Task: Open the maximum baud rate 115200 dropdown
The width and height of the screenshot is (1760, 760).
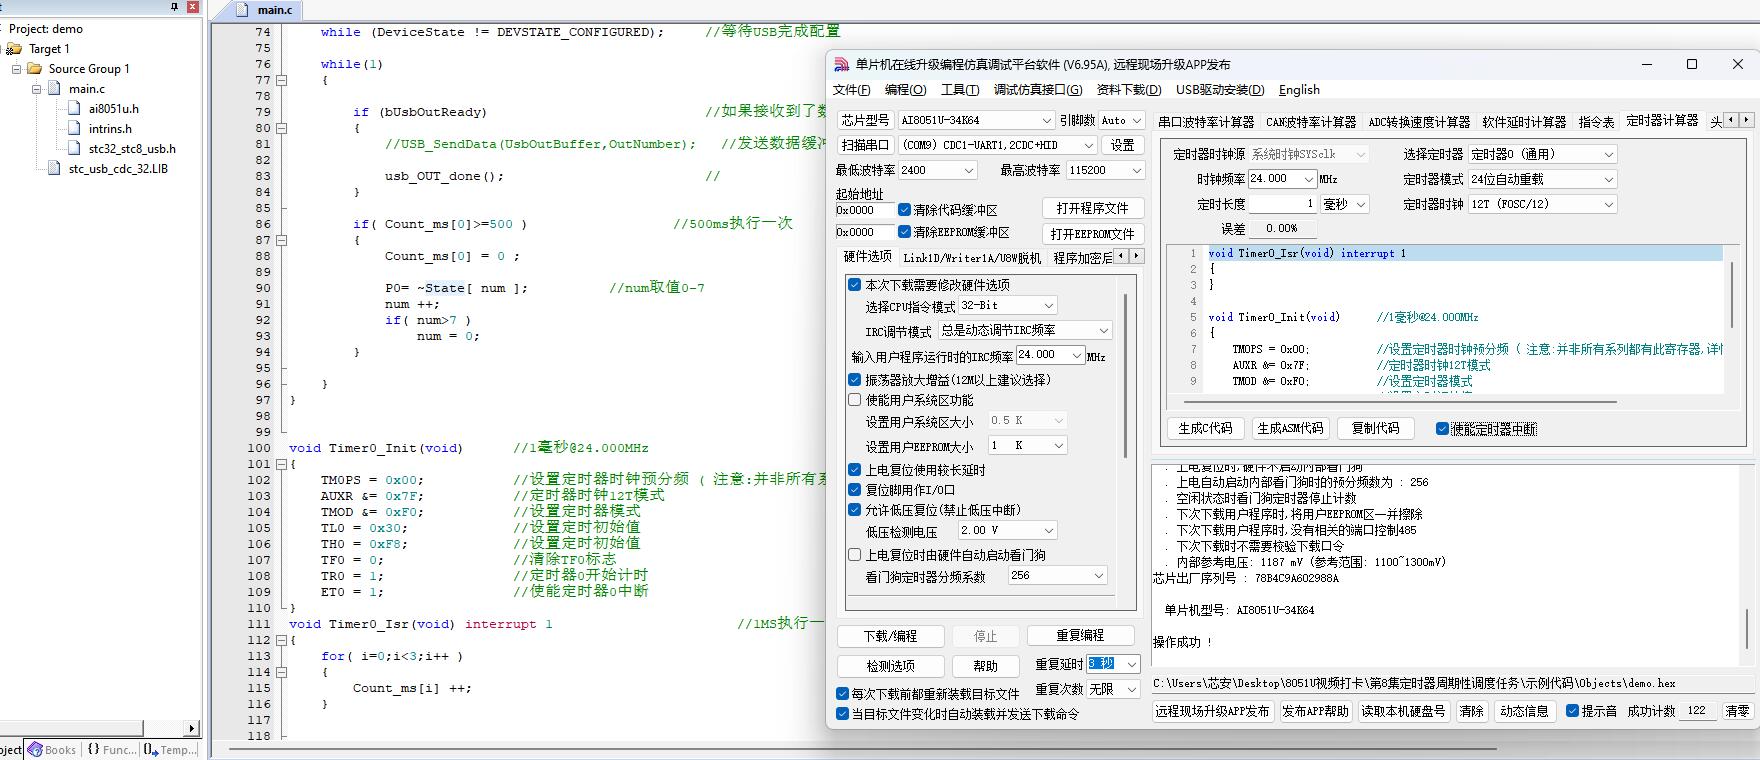Action: point(1105,171)
